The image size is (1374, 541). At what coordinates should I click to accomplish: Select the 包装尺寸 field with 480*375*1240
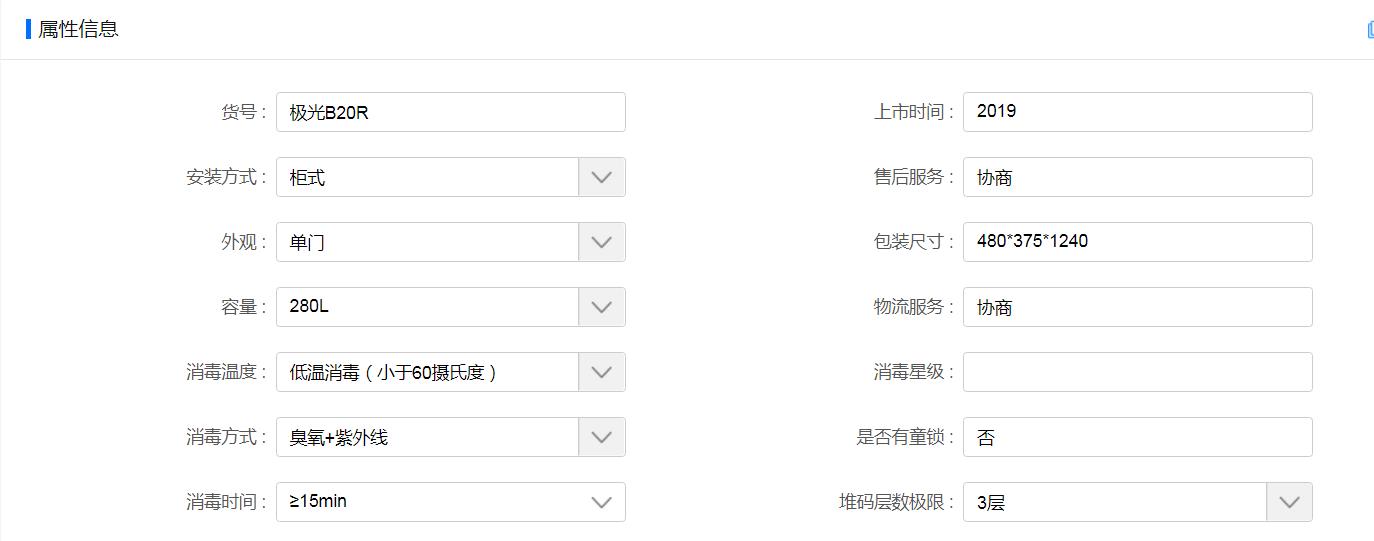[1137, 242]
